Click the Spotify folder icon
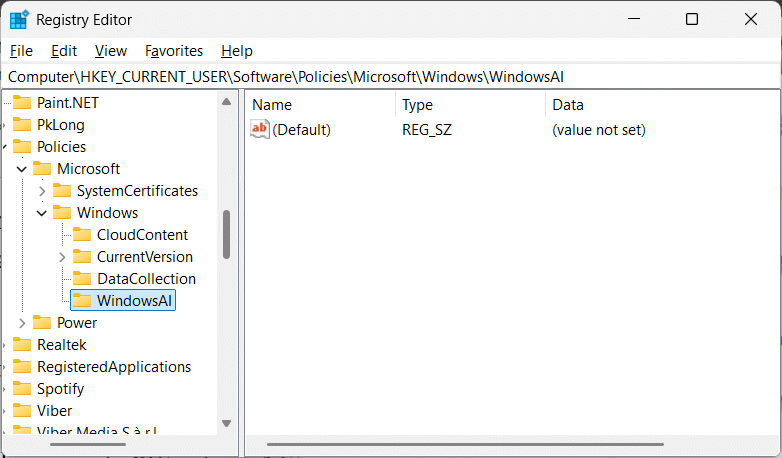Screen dimensions: 782x458 point(22,388)
